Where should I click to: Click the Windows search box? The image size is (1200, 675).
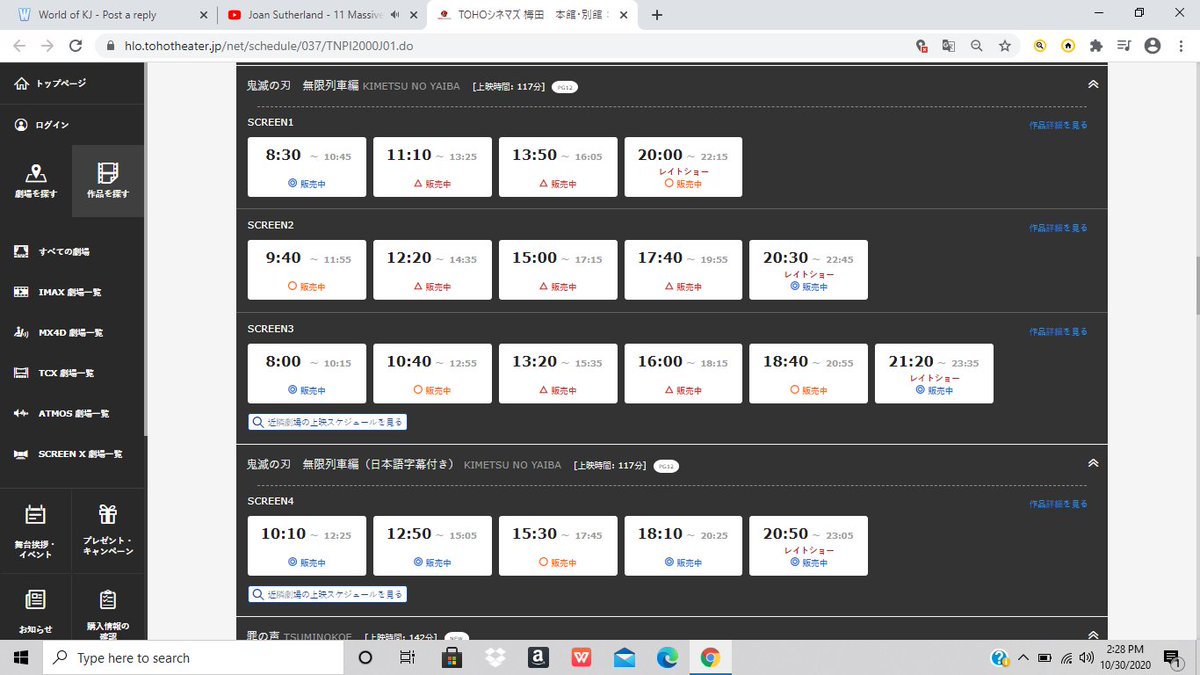pos(191,657)
